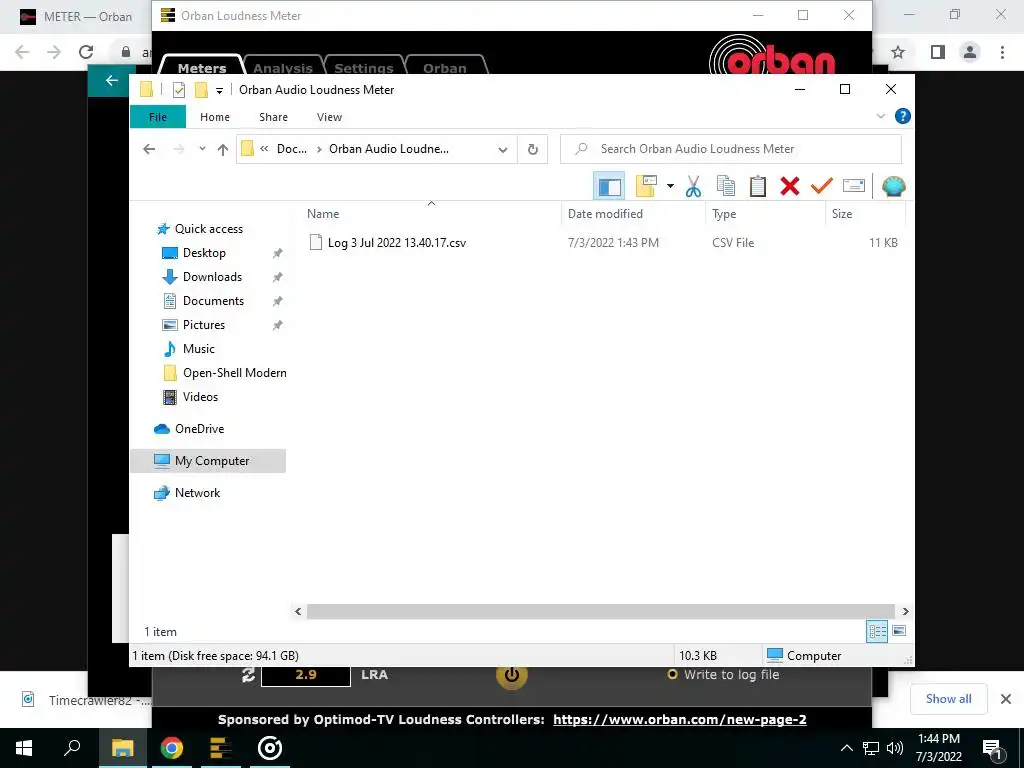Open the Quick Access Toolbar customize dropdown

[219, 91]
